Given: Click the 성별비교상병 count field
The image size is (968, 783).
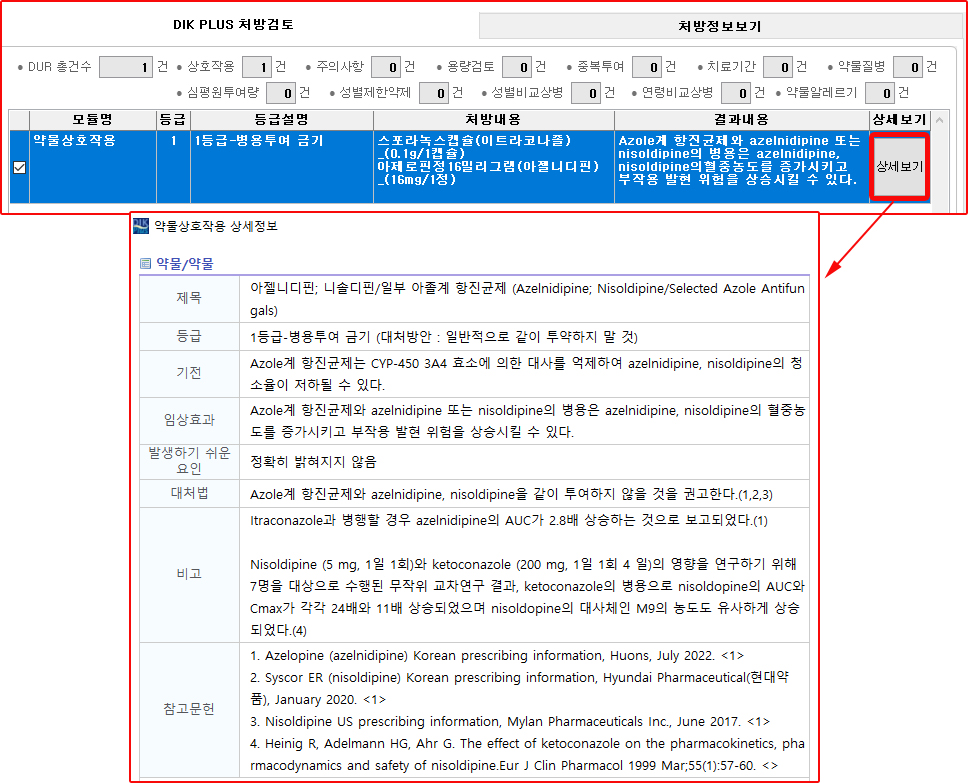Looking at the screenshot, I should point(586,93).
